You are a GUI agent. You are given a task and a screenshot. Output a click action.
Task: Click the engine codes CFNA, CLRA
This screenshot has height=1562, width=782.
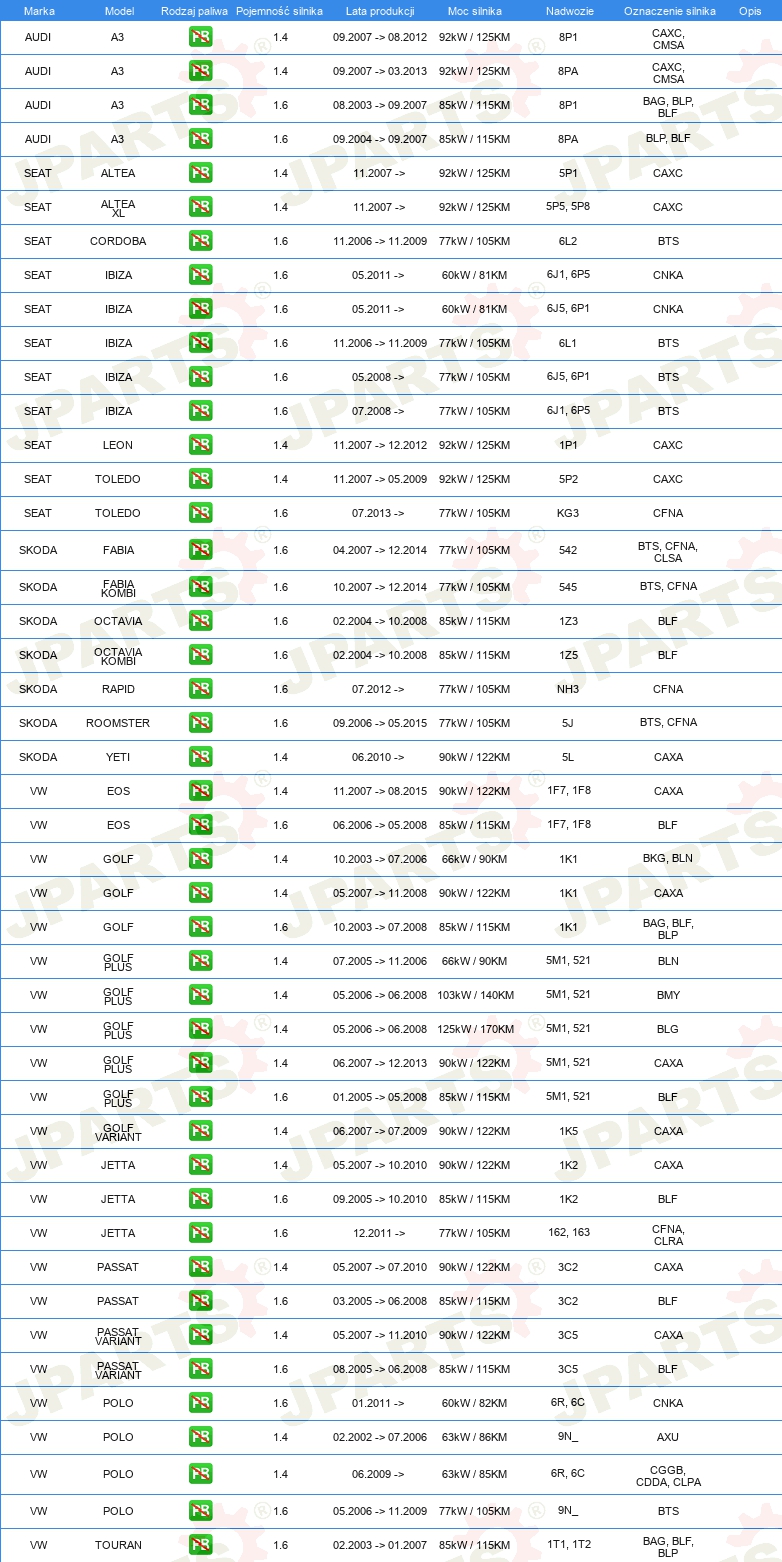coord(668,1235)
